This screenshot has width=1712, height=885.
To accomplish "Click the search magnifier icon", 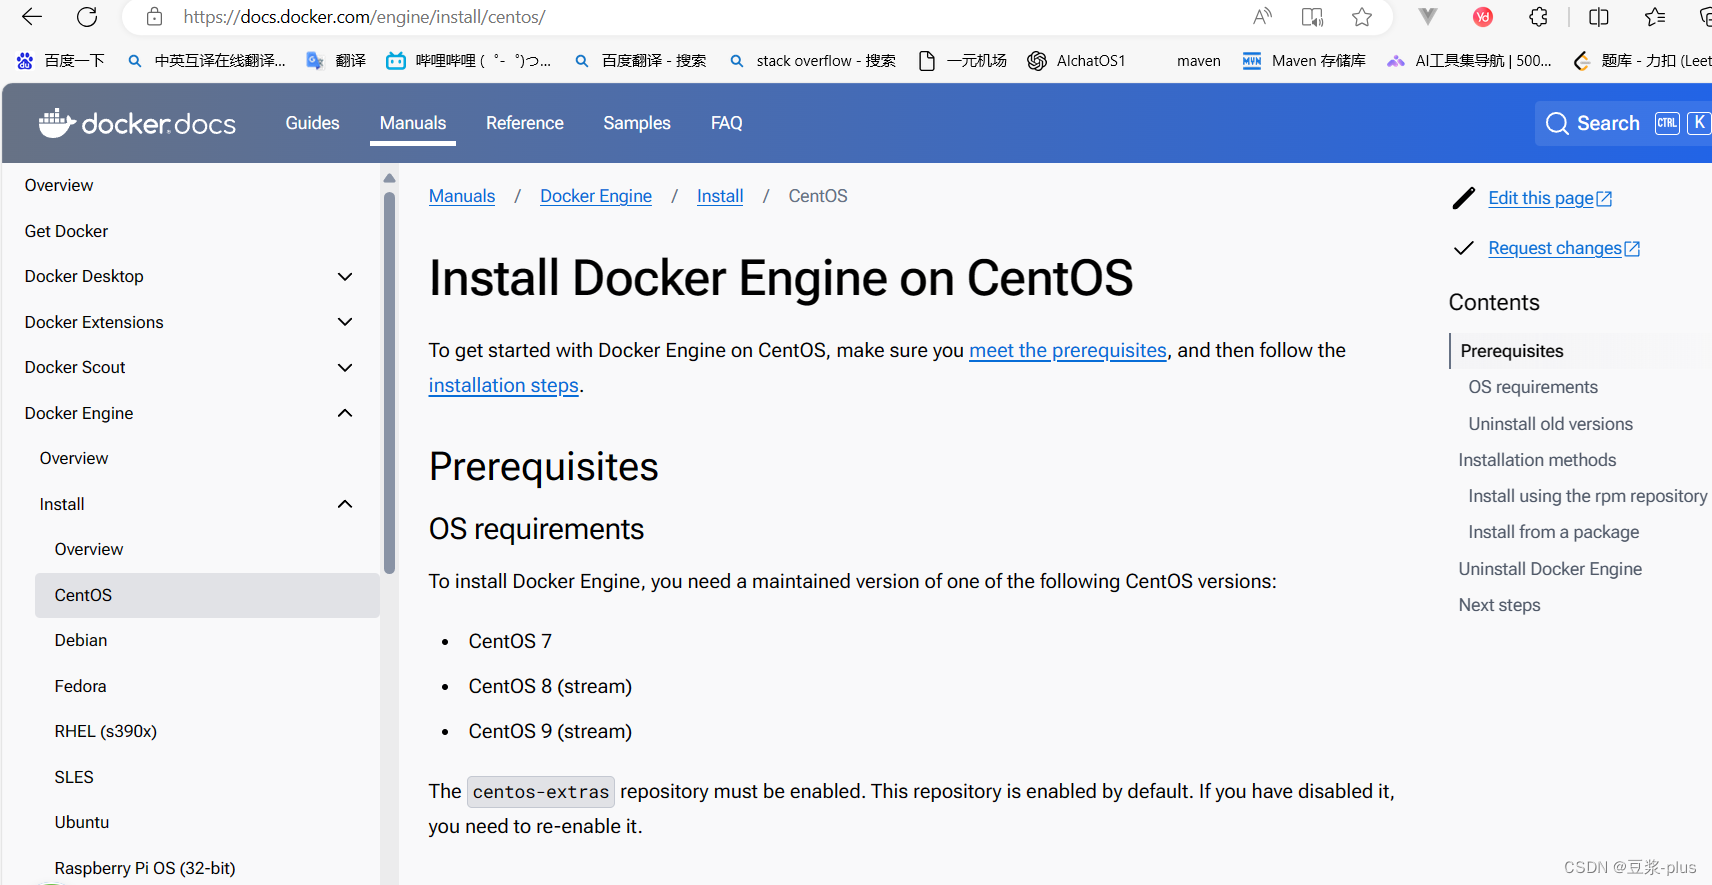I will point(1557,123).
